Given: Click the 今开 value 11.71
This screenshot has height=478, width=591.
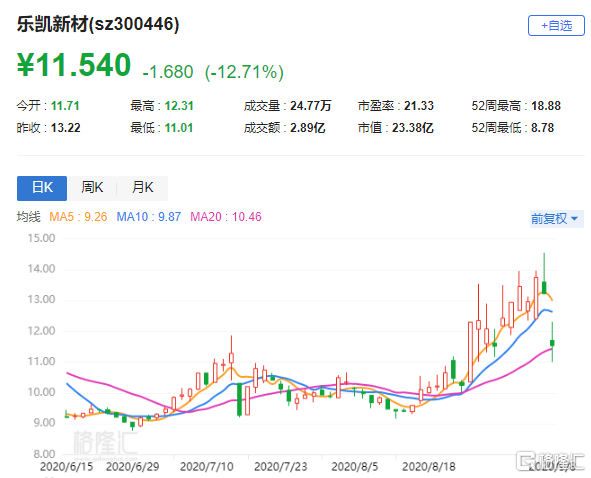Looking at the screenshot, I should 65,106.
